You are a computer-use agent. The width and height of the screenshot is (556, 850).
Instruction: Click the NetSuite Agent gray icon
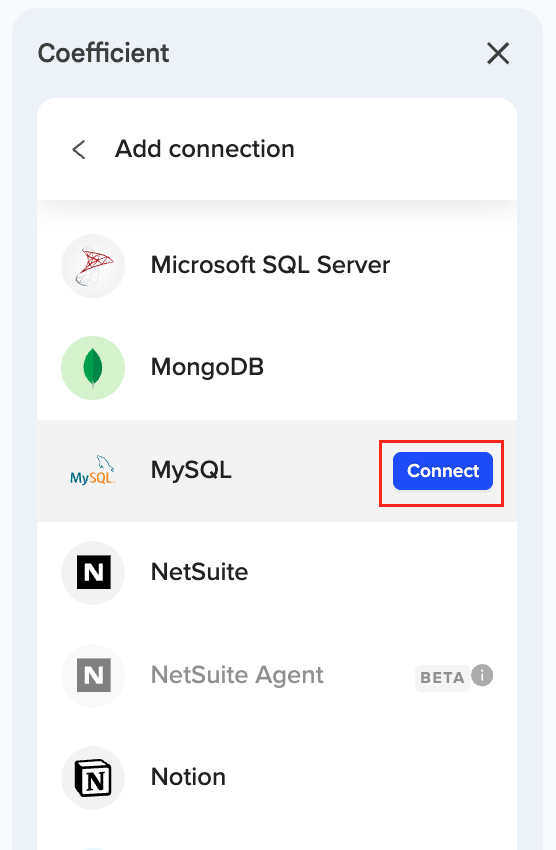(x=93, y=675)
